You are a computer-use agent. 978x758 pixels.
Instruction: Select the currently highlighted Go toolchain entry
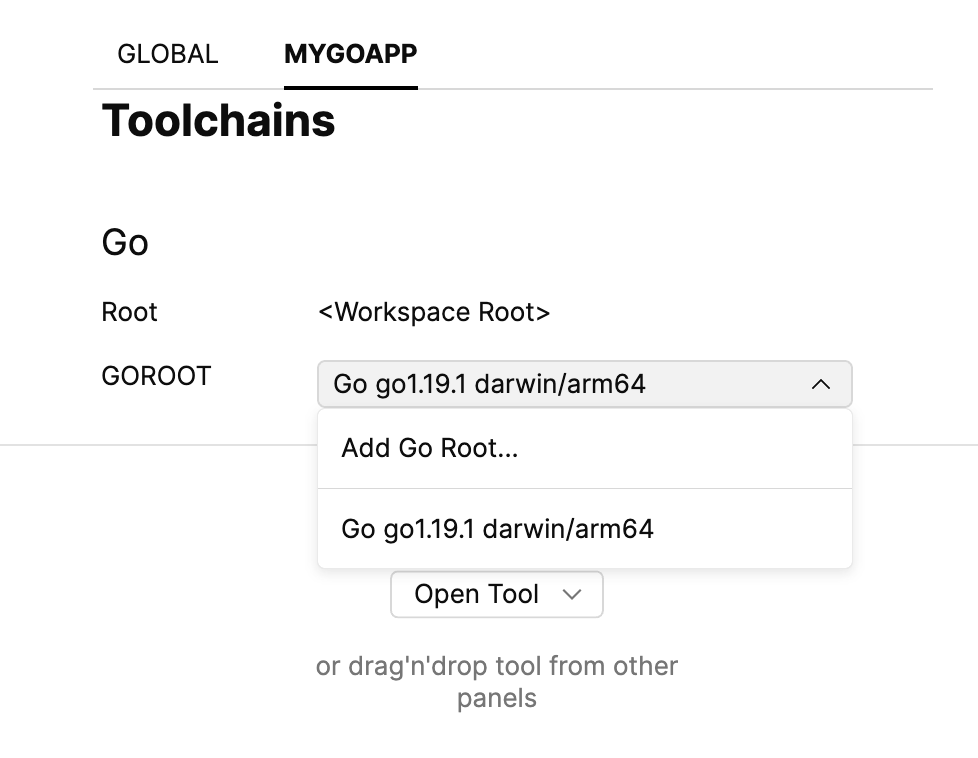point(495,528)
